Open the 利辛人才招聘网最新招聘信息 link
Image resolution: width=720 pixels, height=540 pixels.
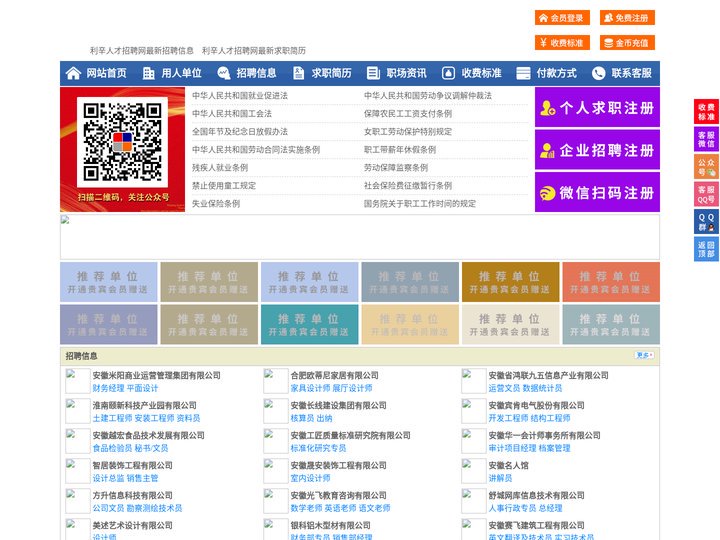(x=141, y=51)
